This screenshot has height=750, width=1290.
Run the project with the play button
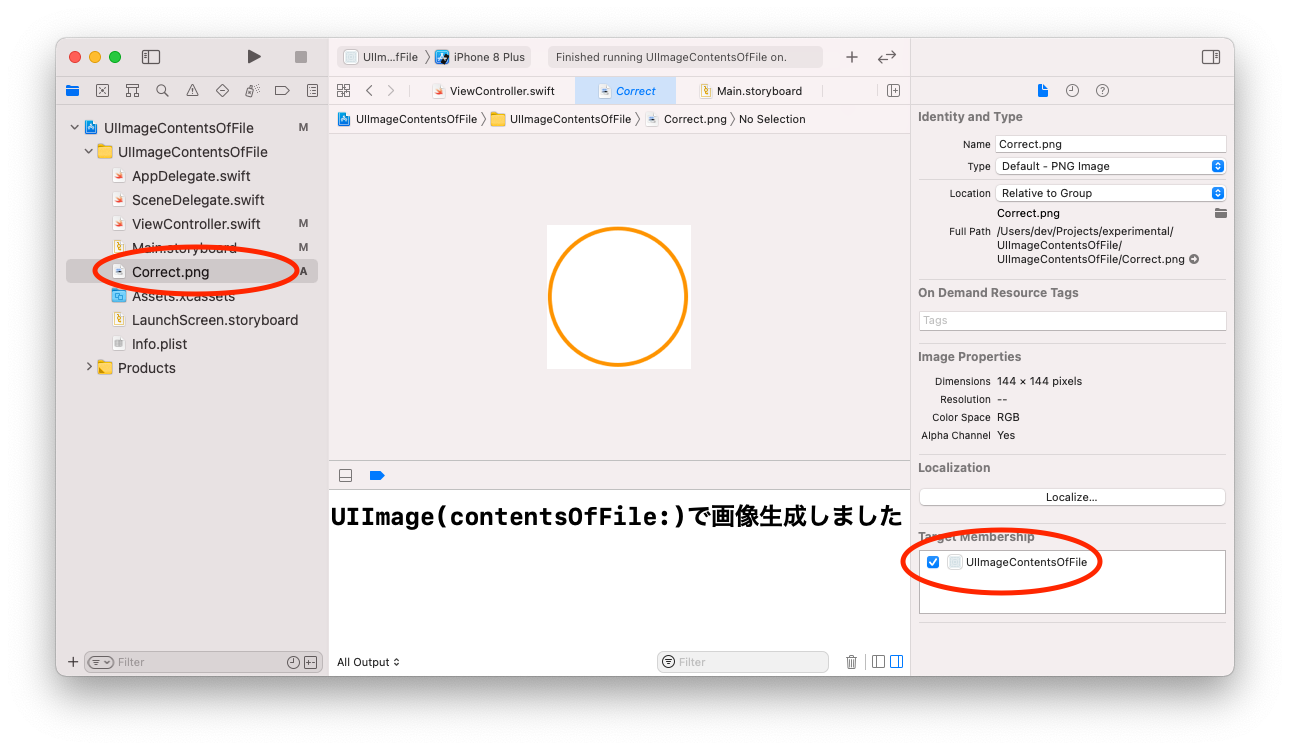[x=254, y=57]
